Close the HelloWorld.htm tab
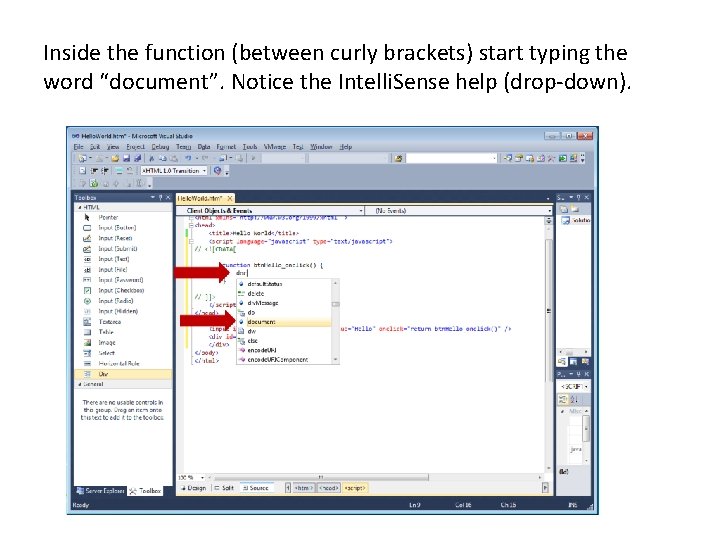Screen dimensions: 720x540 230,198
